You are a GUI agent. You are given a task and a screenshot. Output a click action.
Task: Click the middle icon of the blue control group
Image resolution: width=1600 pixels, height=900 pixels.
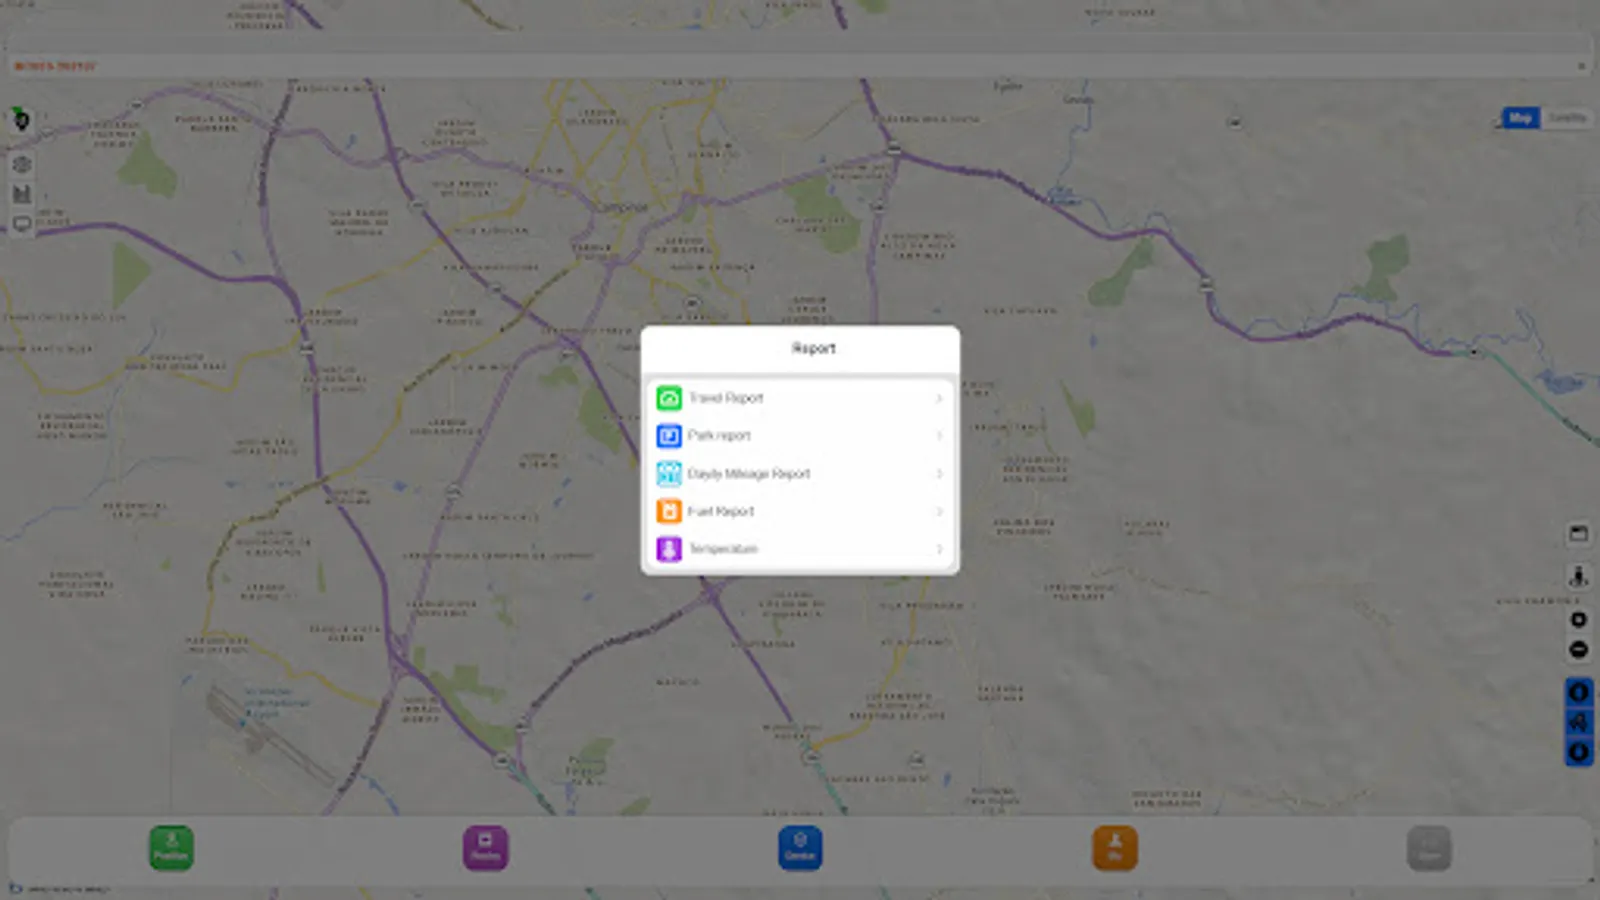point(1579,722)
